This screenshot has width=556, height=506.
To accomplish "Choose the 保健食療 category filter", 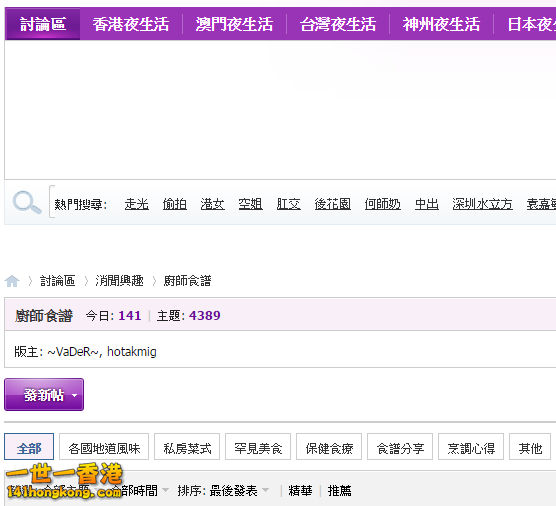I will (329, 449).
